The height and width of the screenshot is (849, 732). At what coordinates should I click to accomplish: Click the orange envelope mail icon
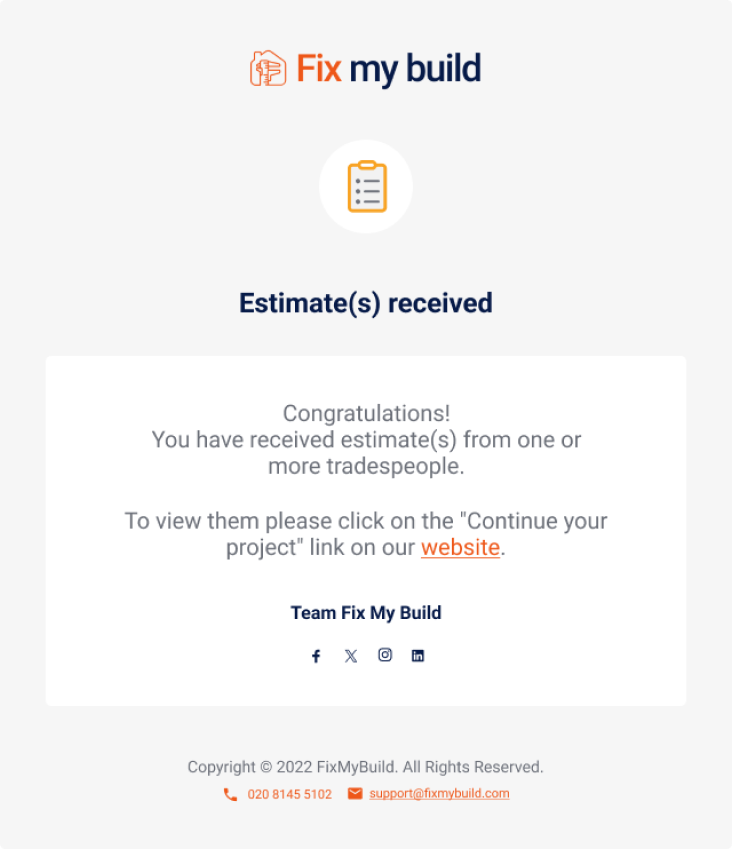point(355,793)
